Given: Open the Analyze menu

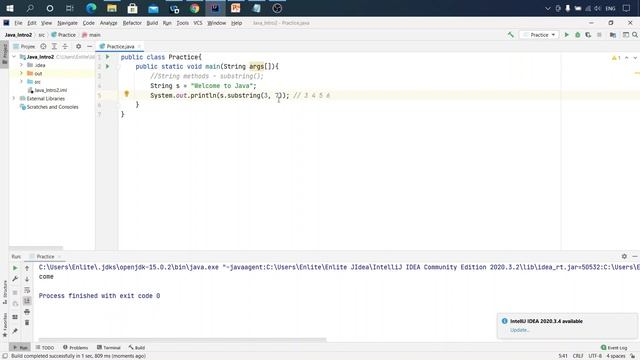Looking at the screenshot, I should 109,23.
